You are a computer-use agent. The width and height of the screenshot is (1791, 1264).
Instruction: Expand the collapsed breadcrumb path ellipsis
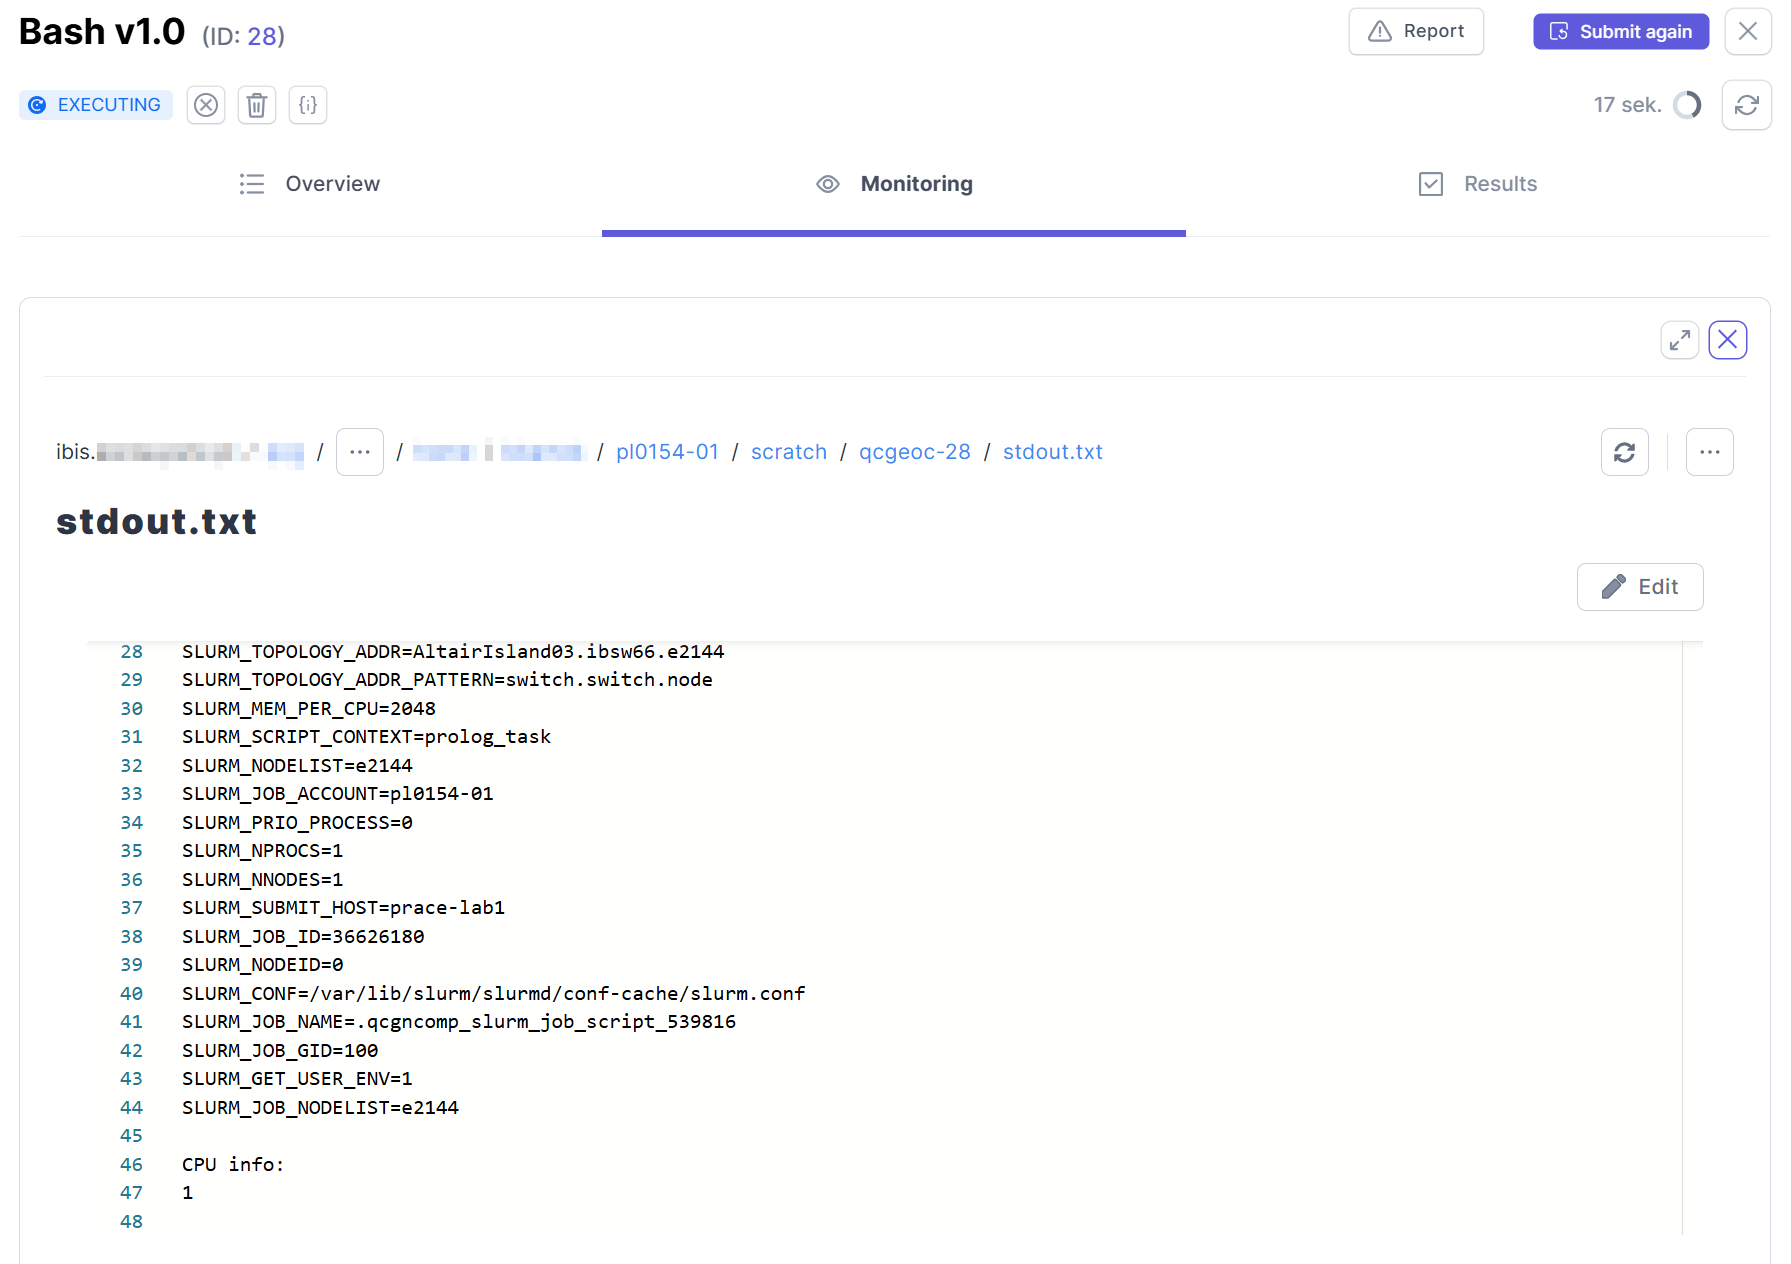360,452
